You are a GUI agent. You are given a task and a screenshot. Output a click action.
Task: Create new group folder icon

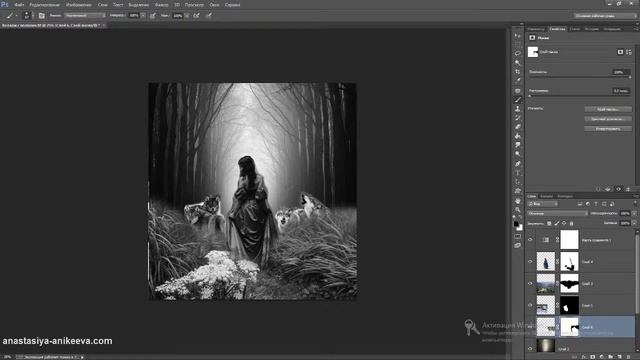tap(611, 356)
